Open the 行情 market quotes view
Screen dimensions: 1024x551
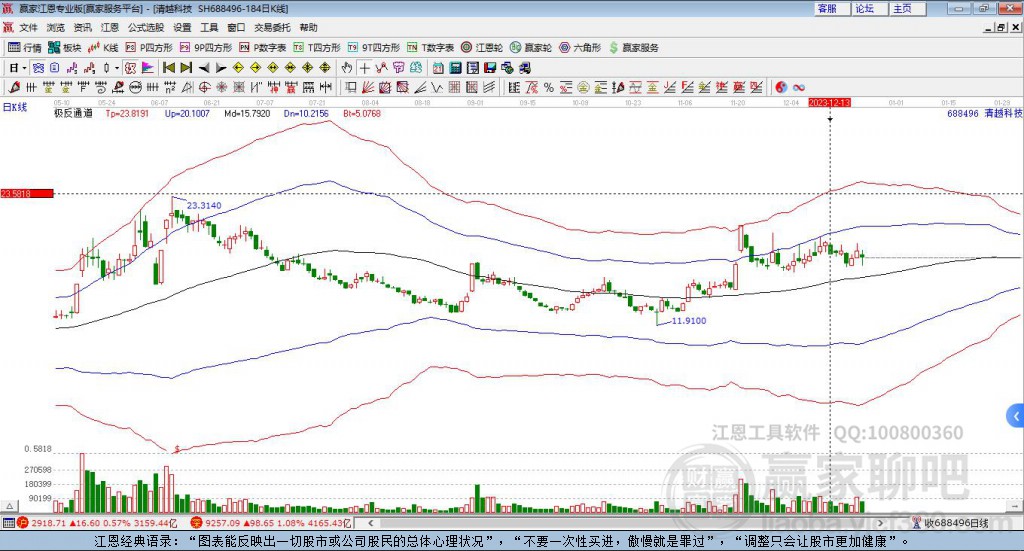(24, 48)
